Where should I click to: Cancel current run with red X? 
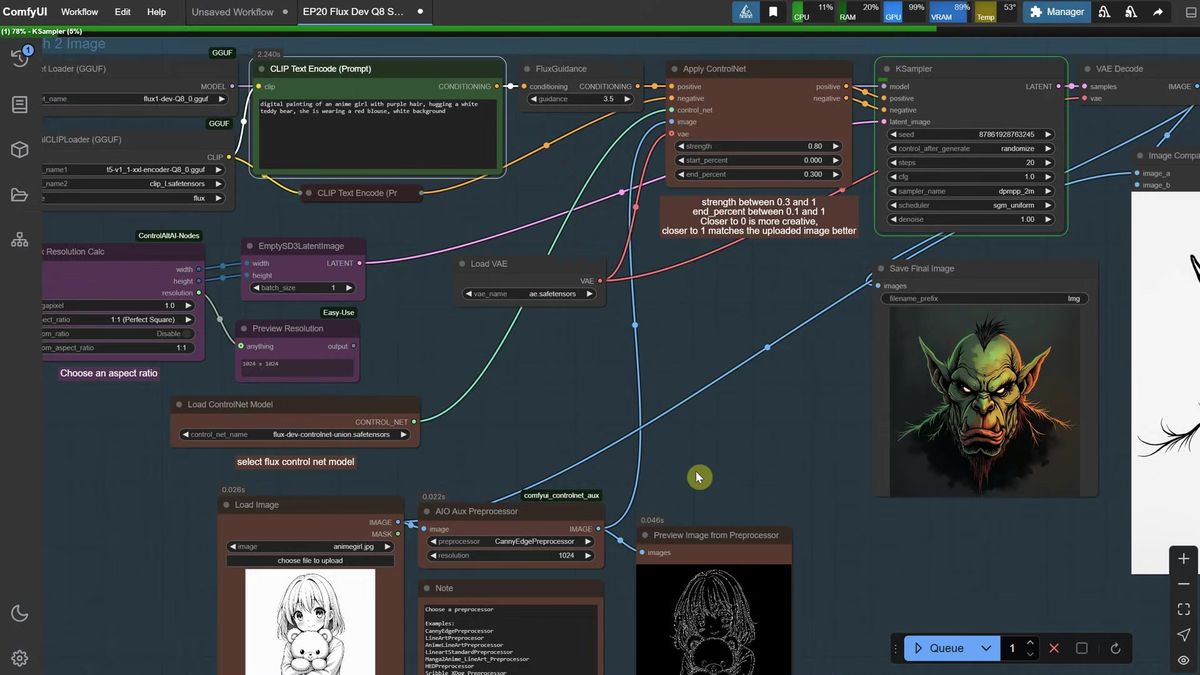(x=1054, y=648)
